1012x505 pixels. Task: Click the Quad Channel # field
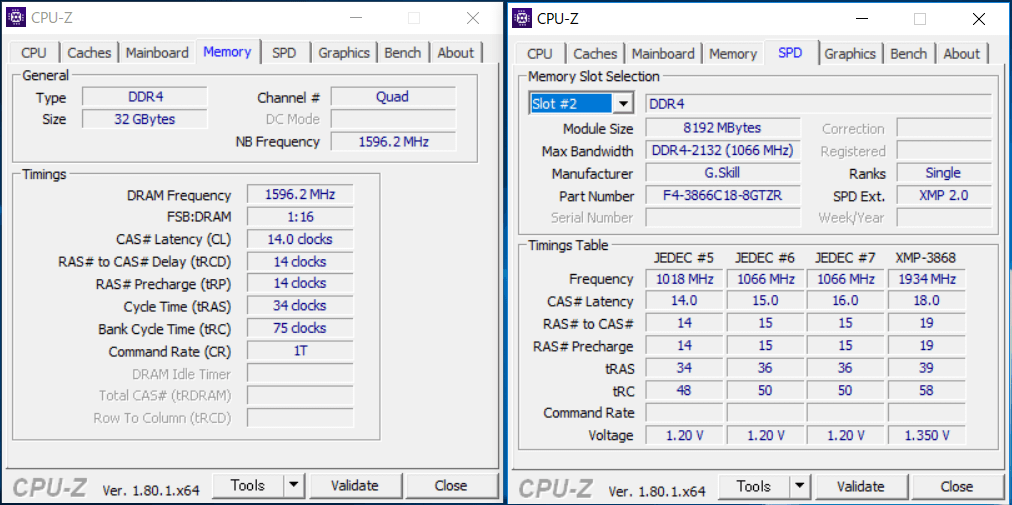(x=393, y=97)
